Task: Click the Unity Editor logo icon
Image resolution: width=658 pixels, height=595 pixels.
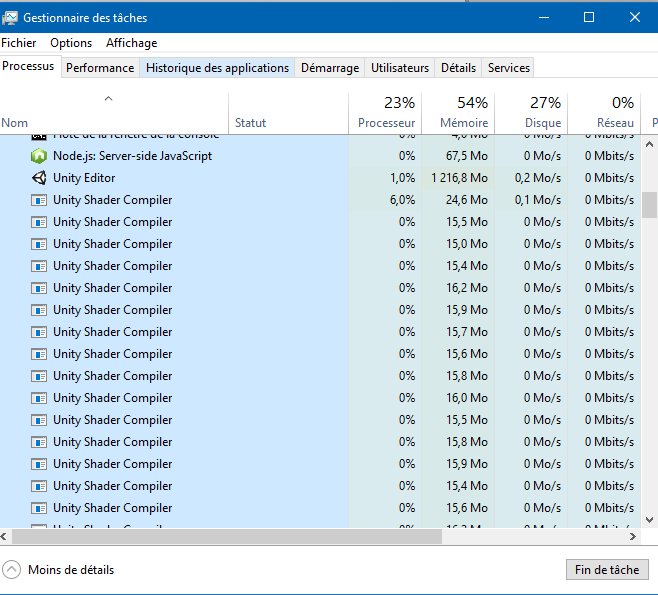Action: point(39,178)
